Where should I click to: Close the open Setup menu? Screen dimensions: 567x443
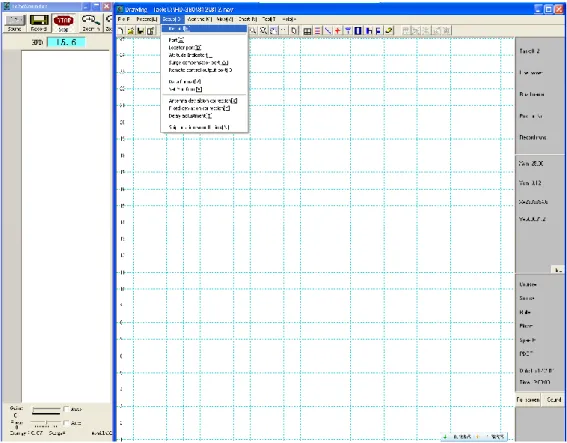(172, 19)
